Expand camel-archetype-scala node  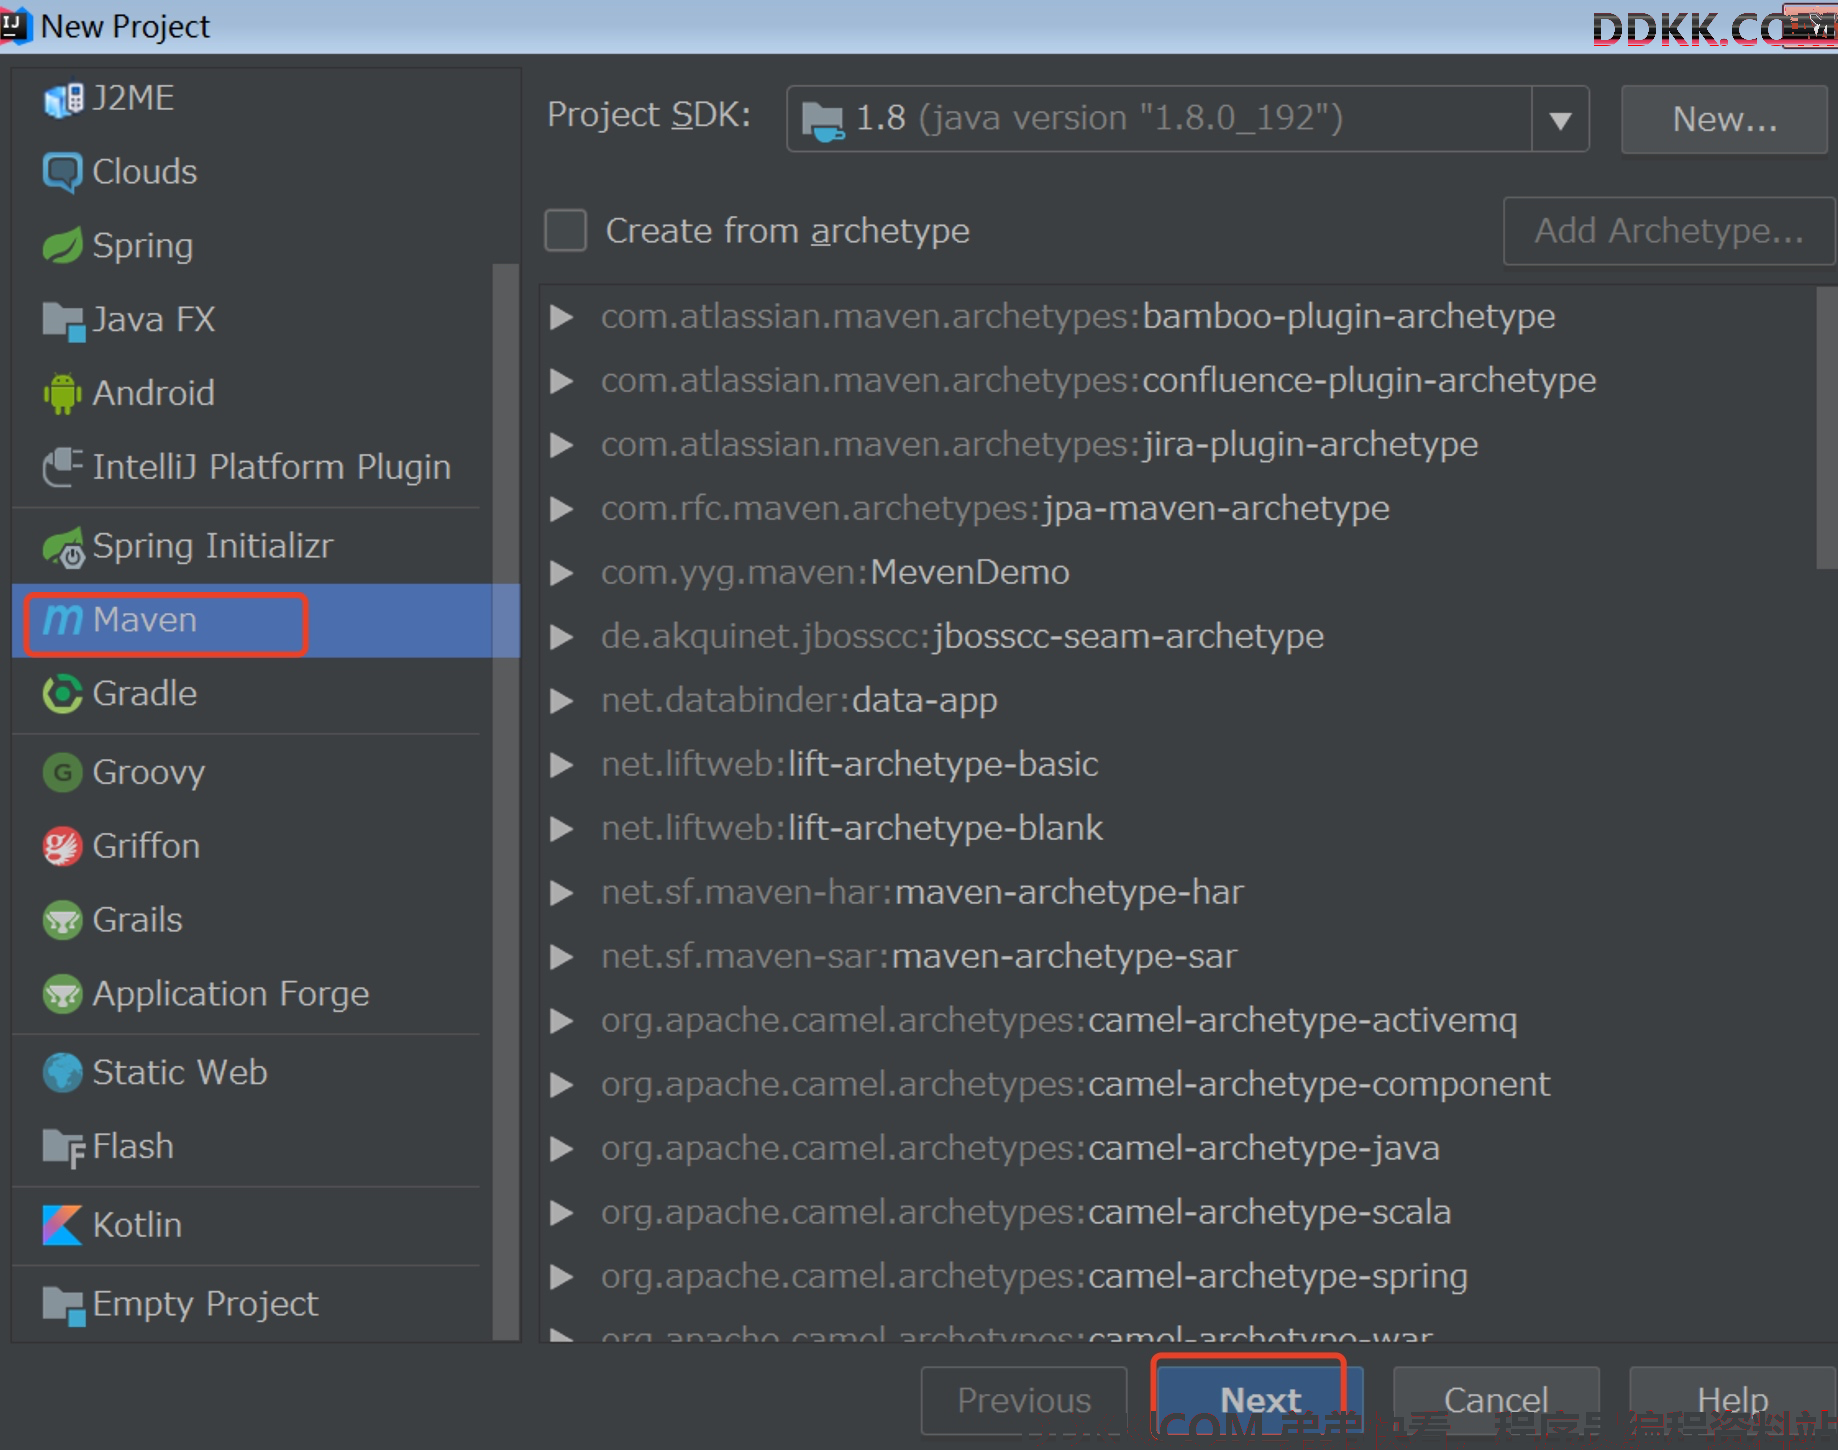(x=562, y=1213)
